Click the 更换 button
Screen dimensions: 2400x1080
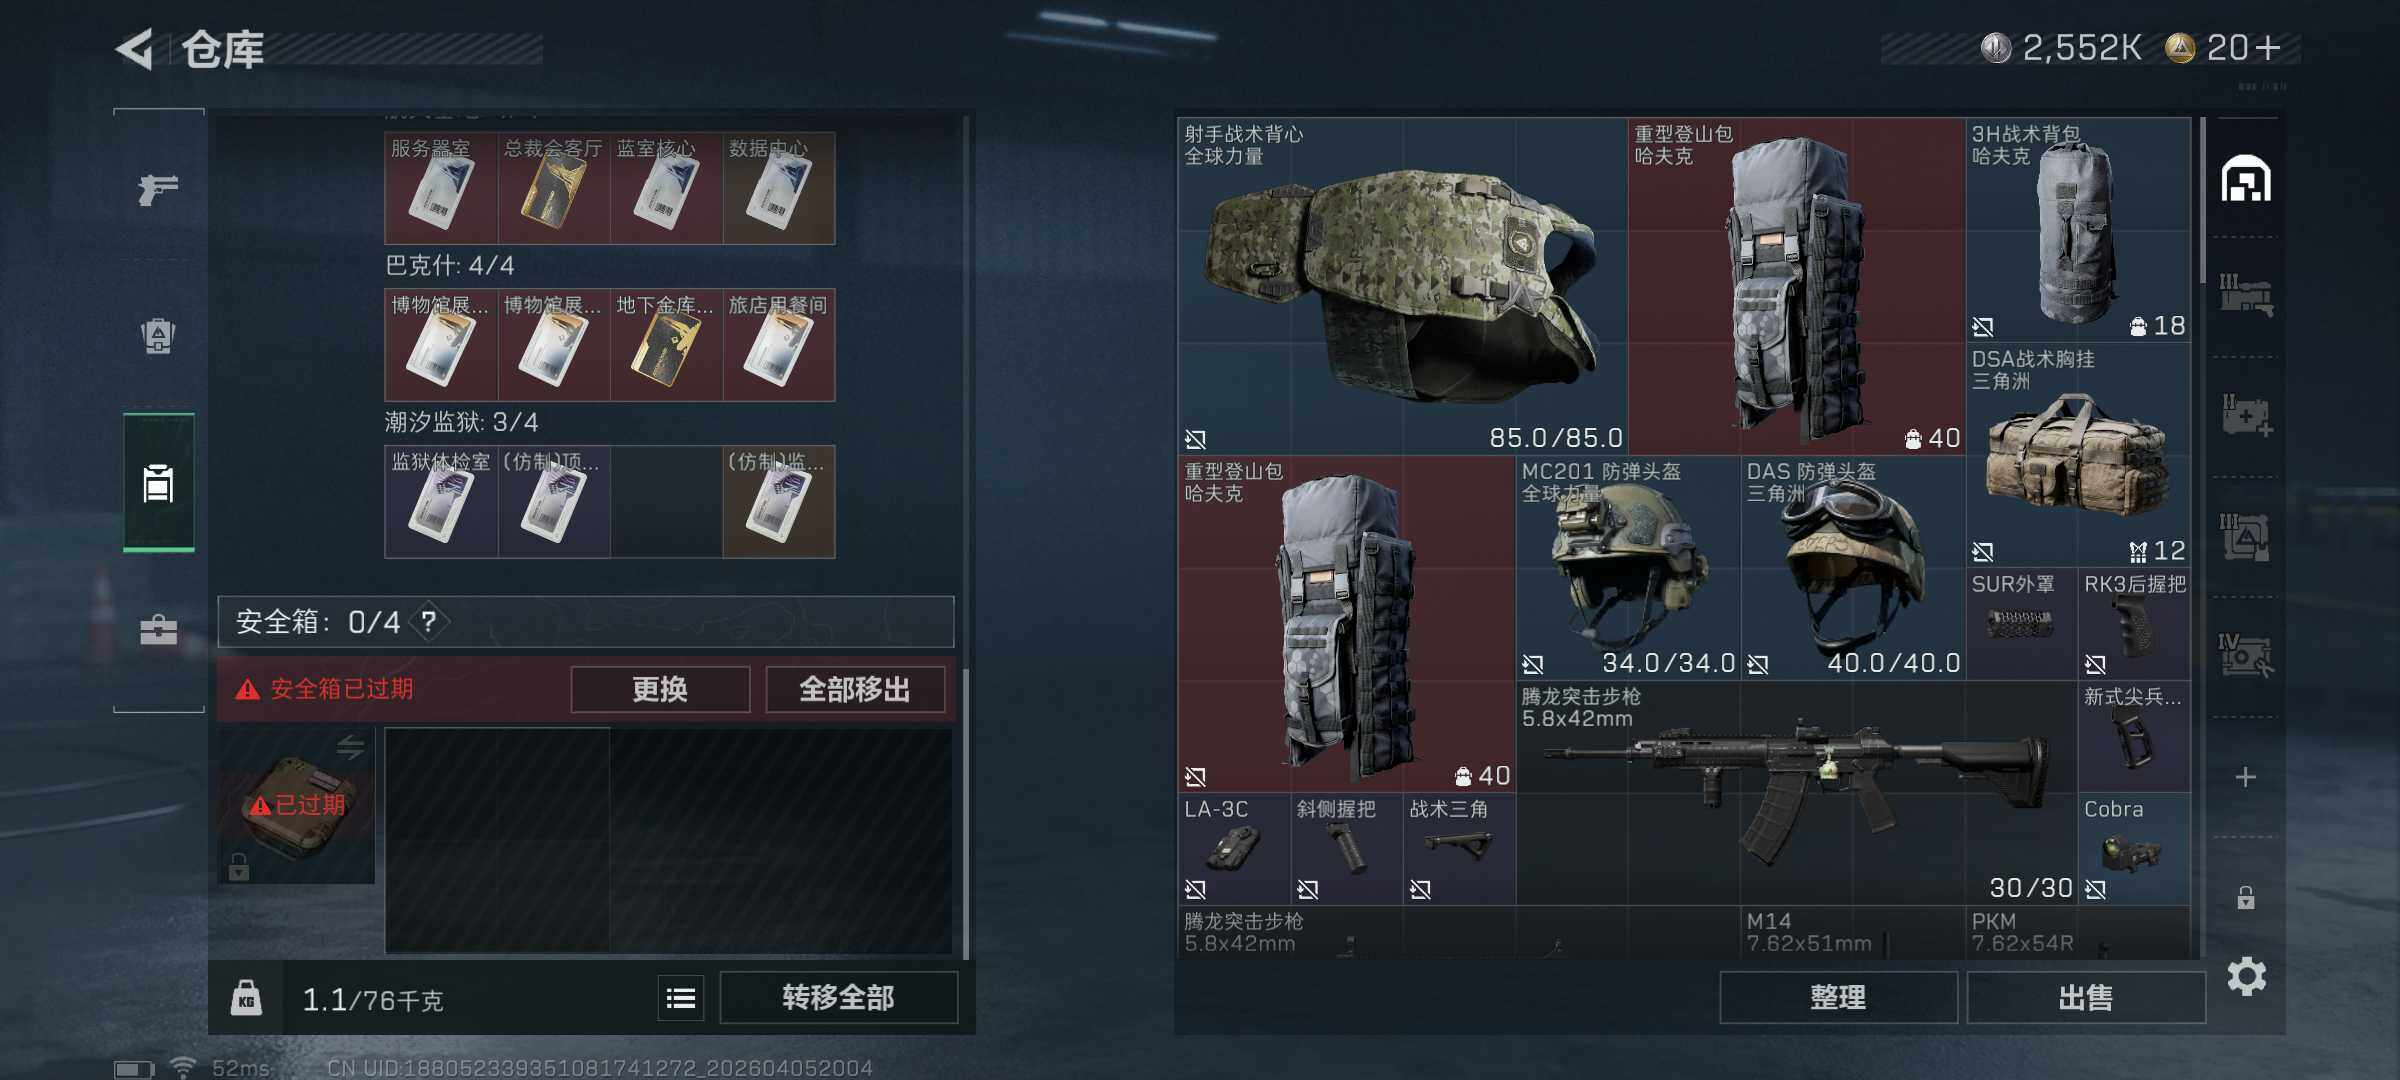(x=660, y=689)
